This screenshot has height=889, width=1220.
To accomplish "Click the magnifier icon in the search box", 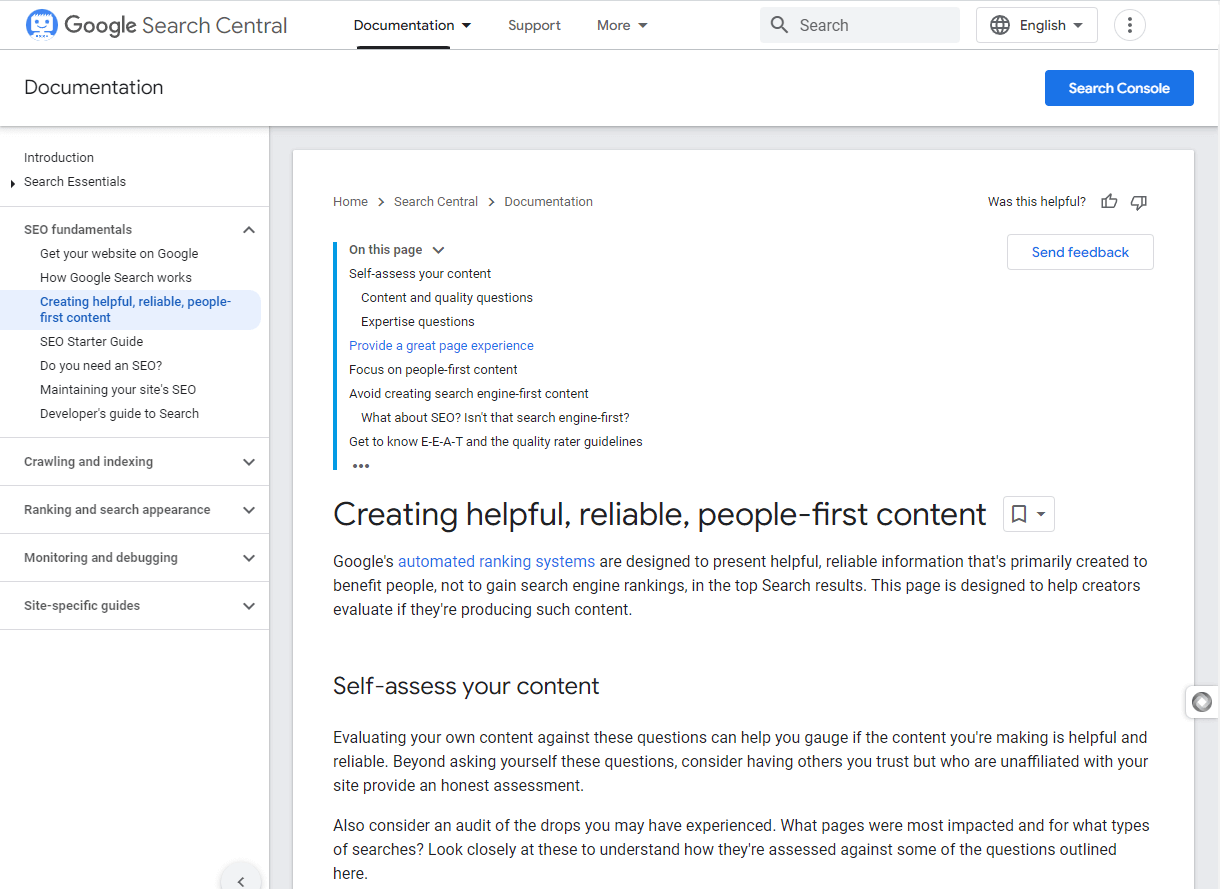I will [780, 25].
